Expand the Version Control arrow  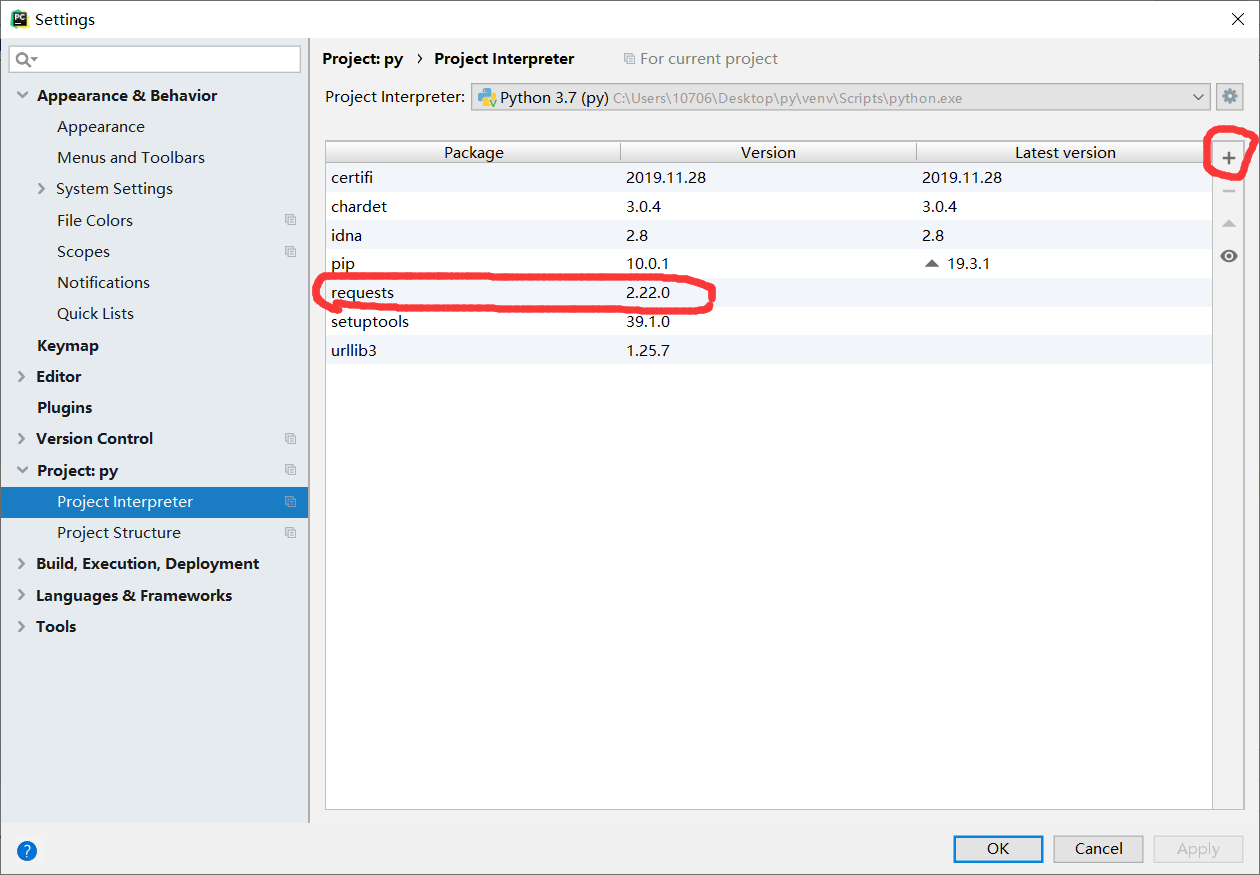coord(22,439)
